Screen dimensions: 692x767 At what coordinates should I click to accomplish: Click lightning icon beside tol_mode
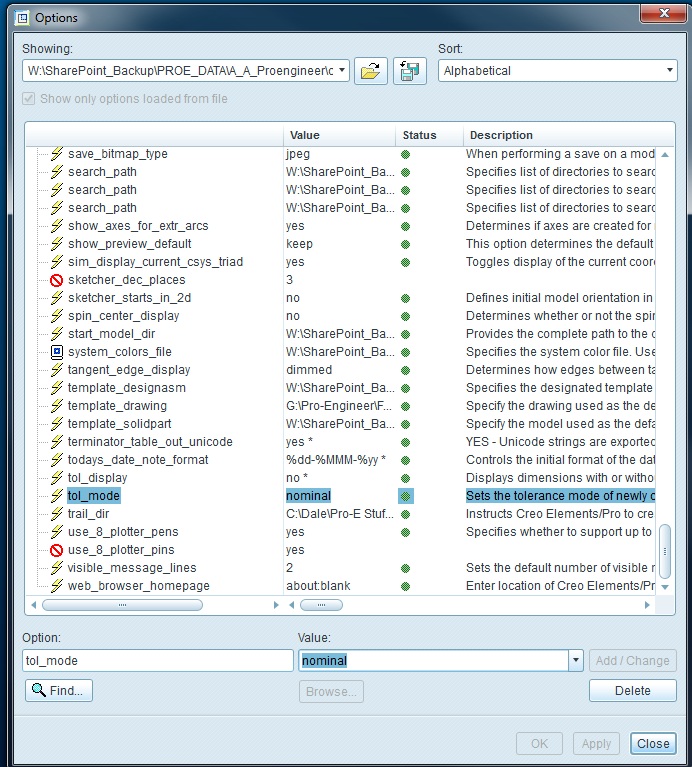point(57,496)
